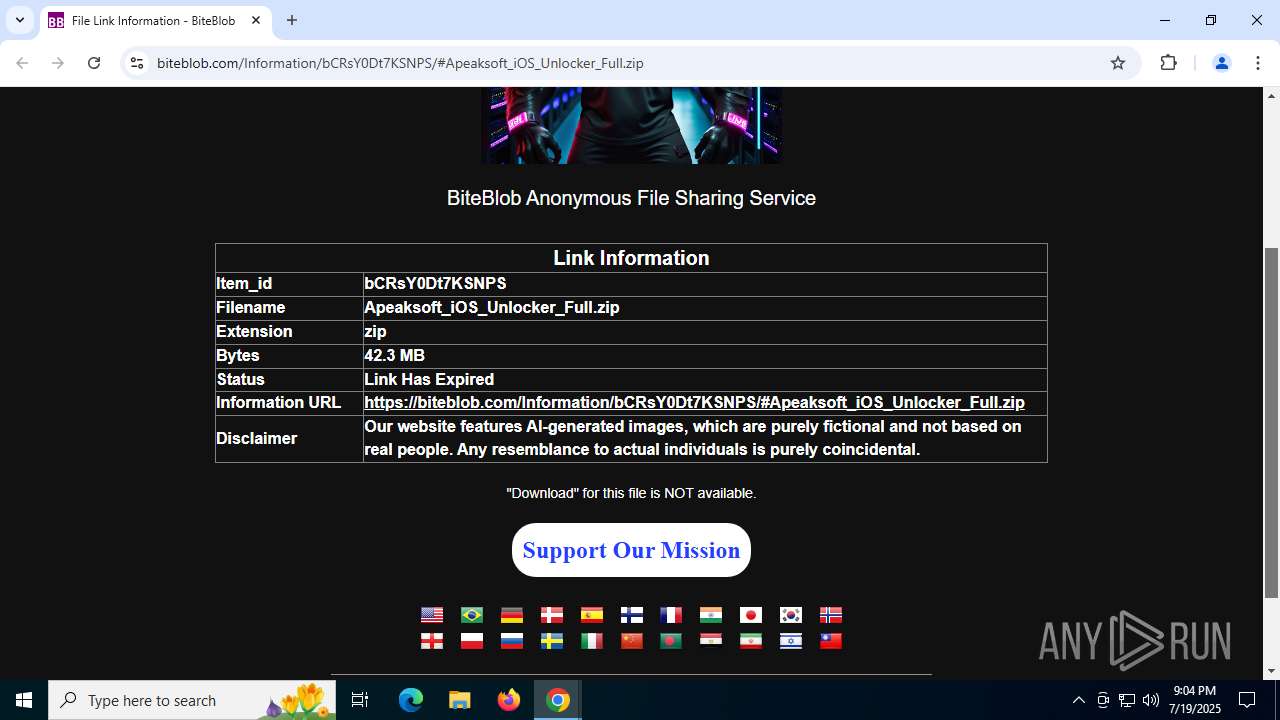Launch Firefox from the taskbar

[x=509, y=700]
